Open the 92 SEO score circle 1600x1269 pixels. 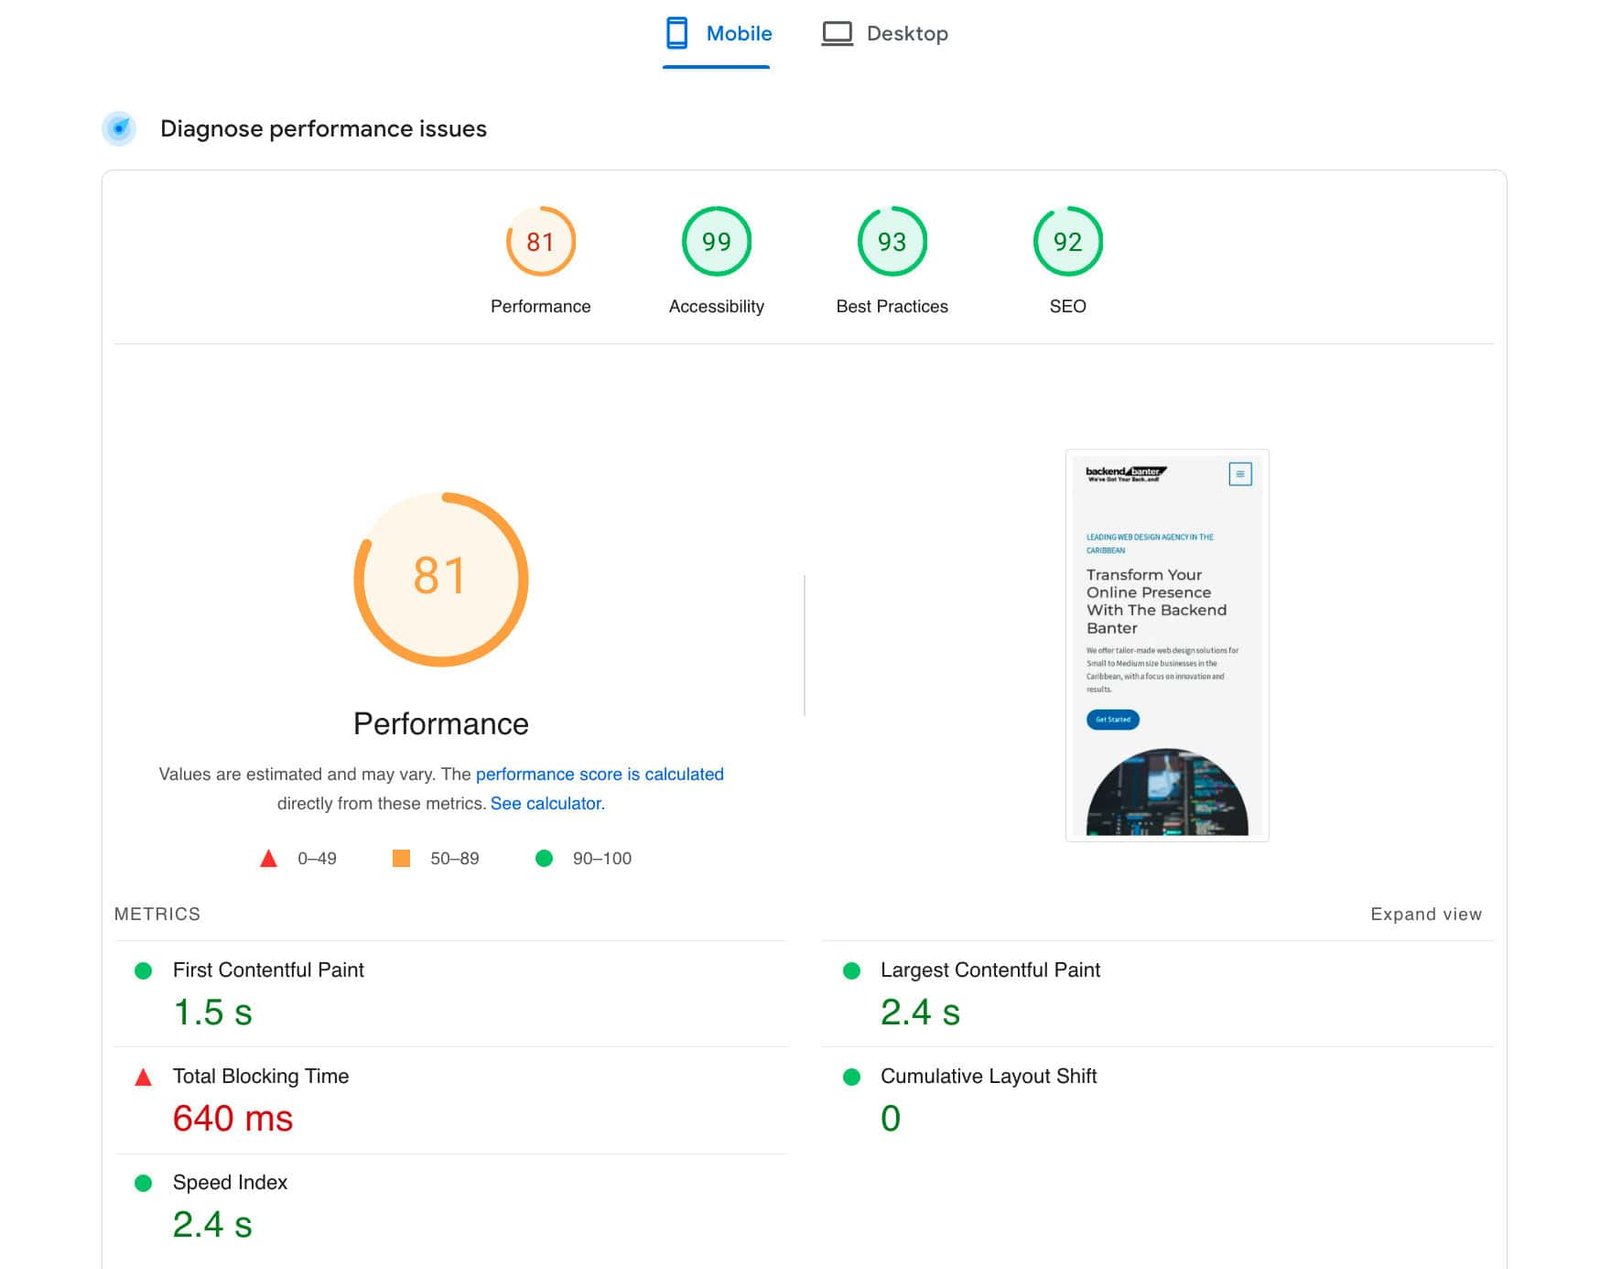click(1067, 241)
